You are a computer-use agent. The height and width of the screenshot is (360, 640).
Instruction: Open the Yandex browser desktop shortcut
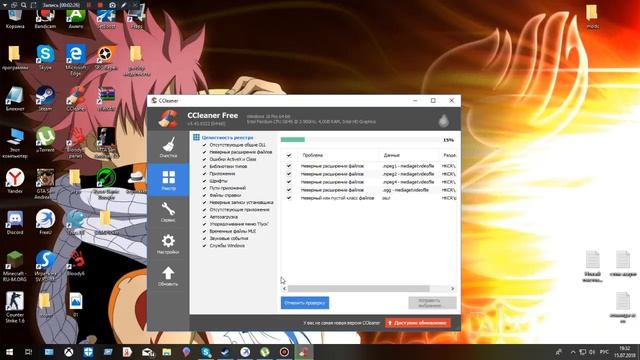[15, 180]
